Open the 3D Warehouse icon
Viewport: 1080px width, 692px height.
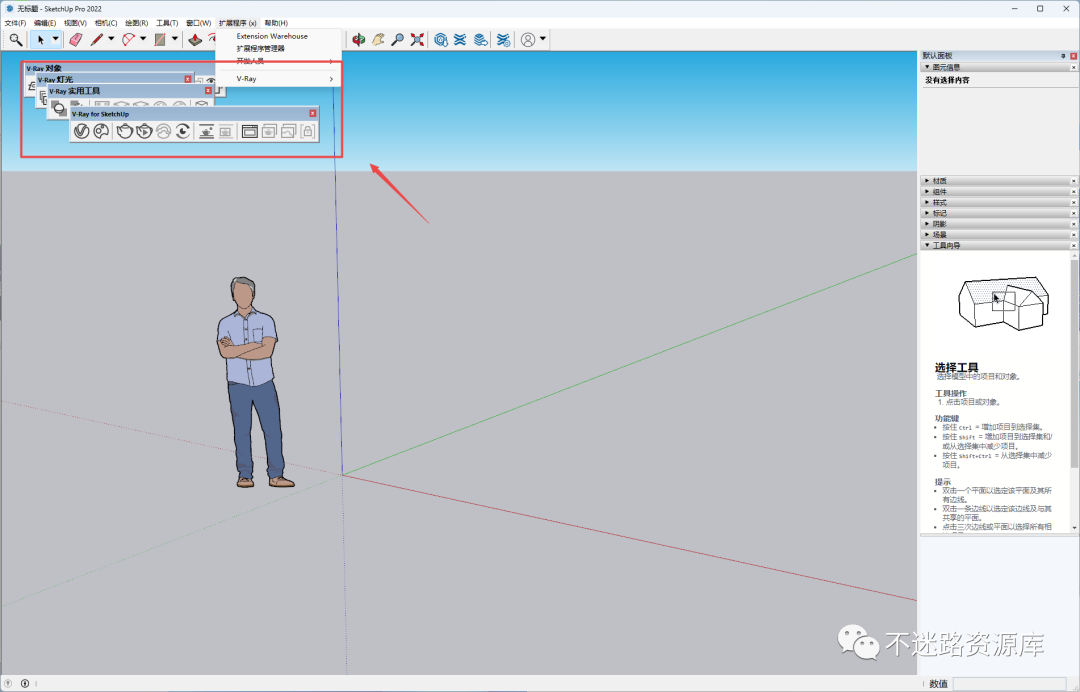pos(441,40)
